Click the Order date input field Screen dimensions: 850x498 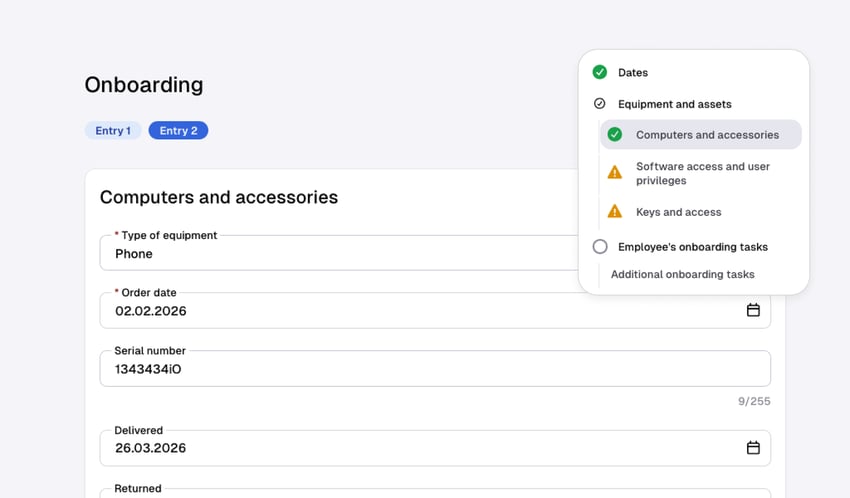click(x=420, y=311)
